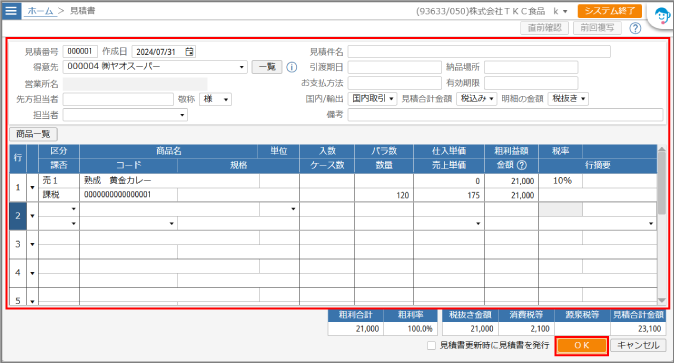This screenshot has width=674, height=363.
Task: Open the 国内/輸出 dropdown
Action: coord(372,99)
